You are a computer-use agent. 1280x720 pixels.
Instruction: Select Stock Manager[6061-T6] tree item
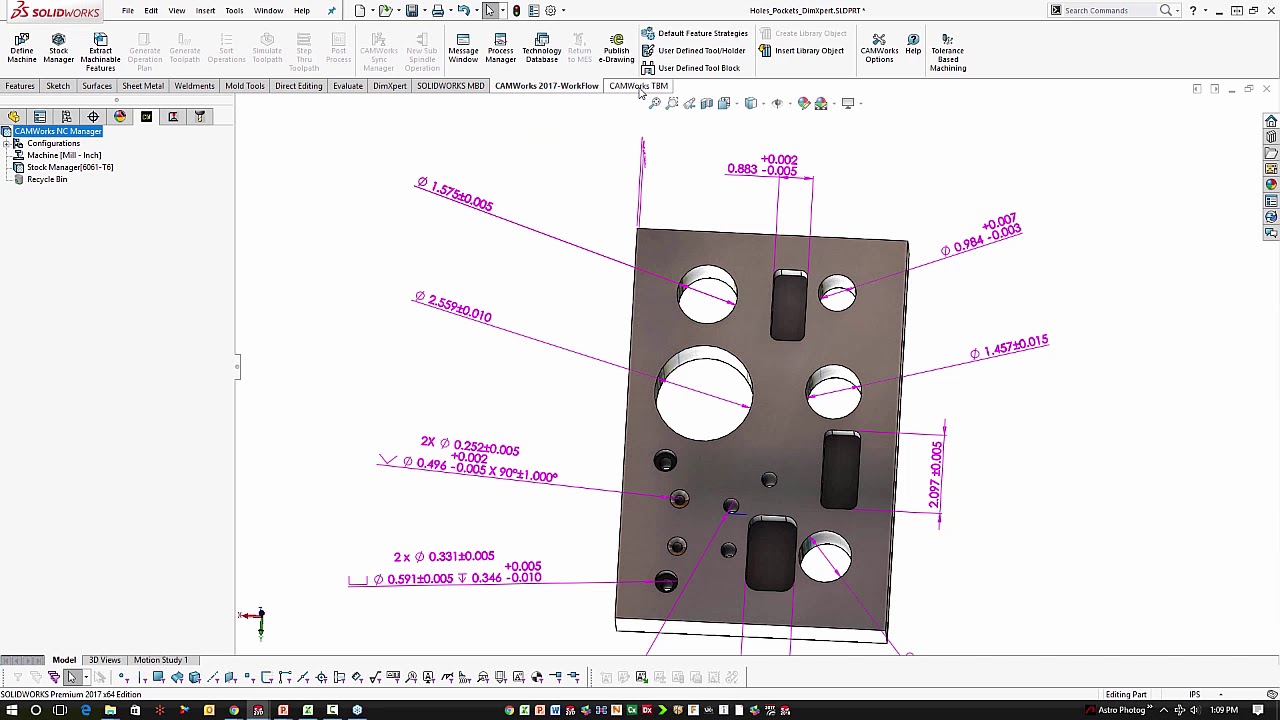tap(69, 167)
